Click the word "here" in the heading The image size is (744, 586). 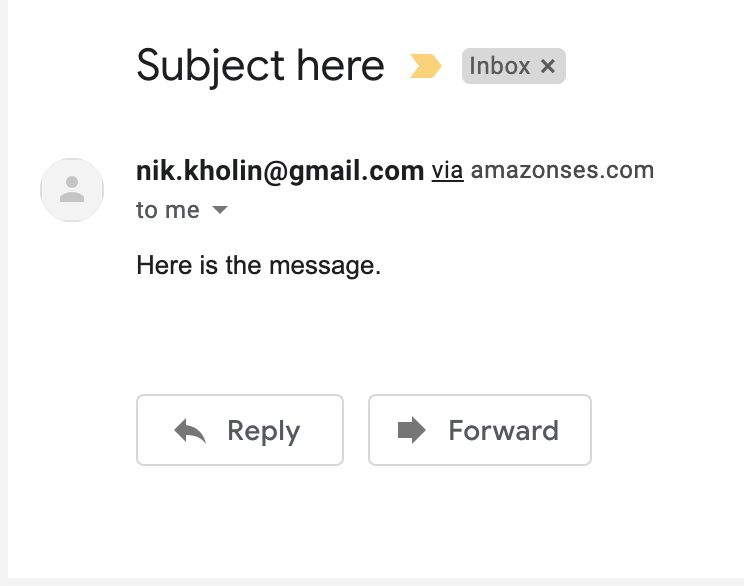click(340, 66)
